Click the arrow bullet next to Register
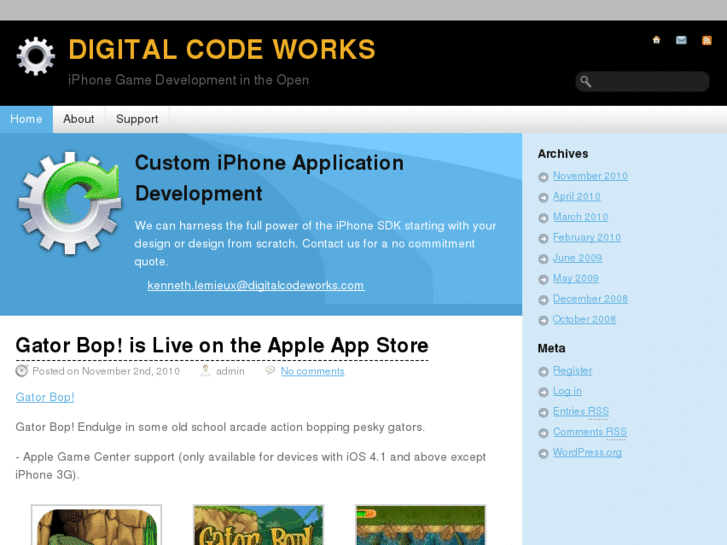The height and width of the screenshot is (545, 727). tap(543, 372)
